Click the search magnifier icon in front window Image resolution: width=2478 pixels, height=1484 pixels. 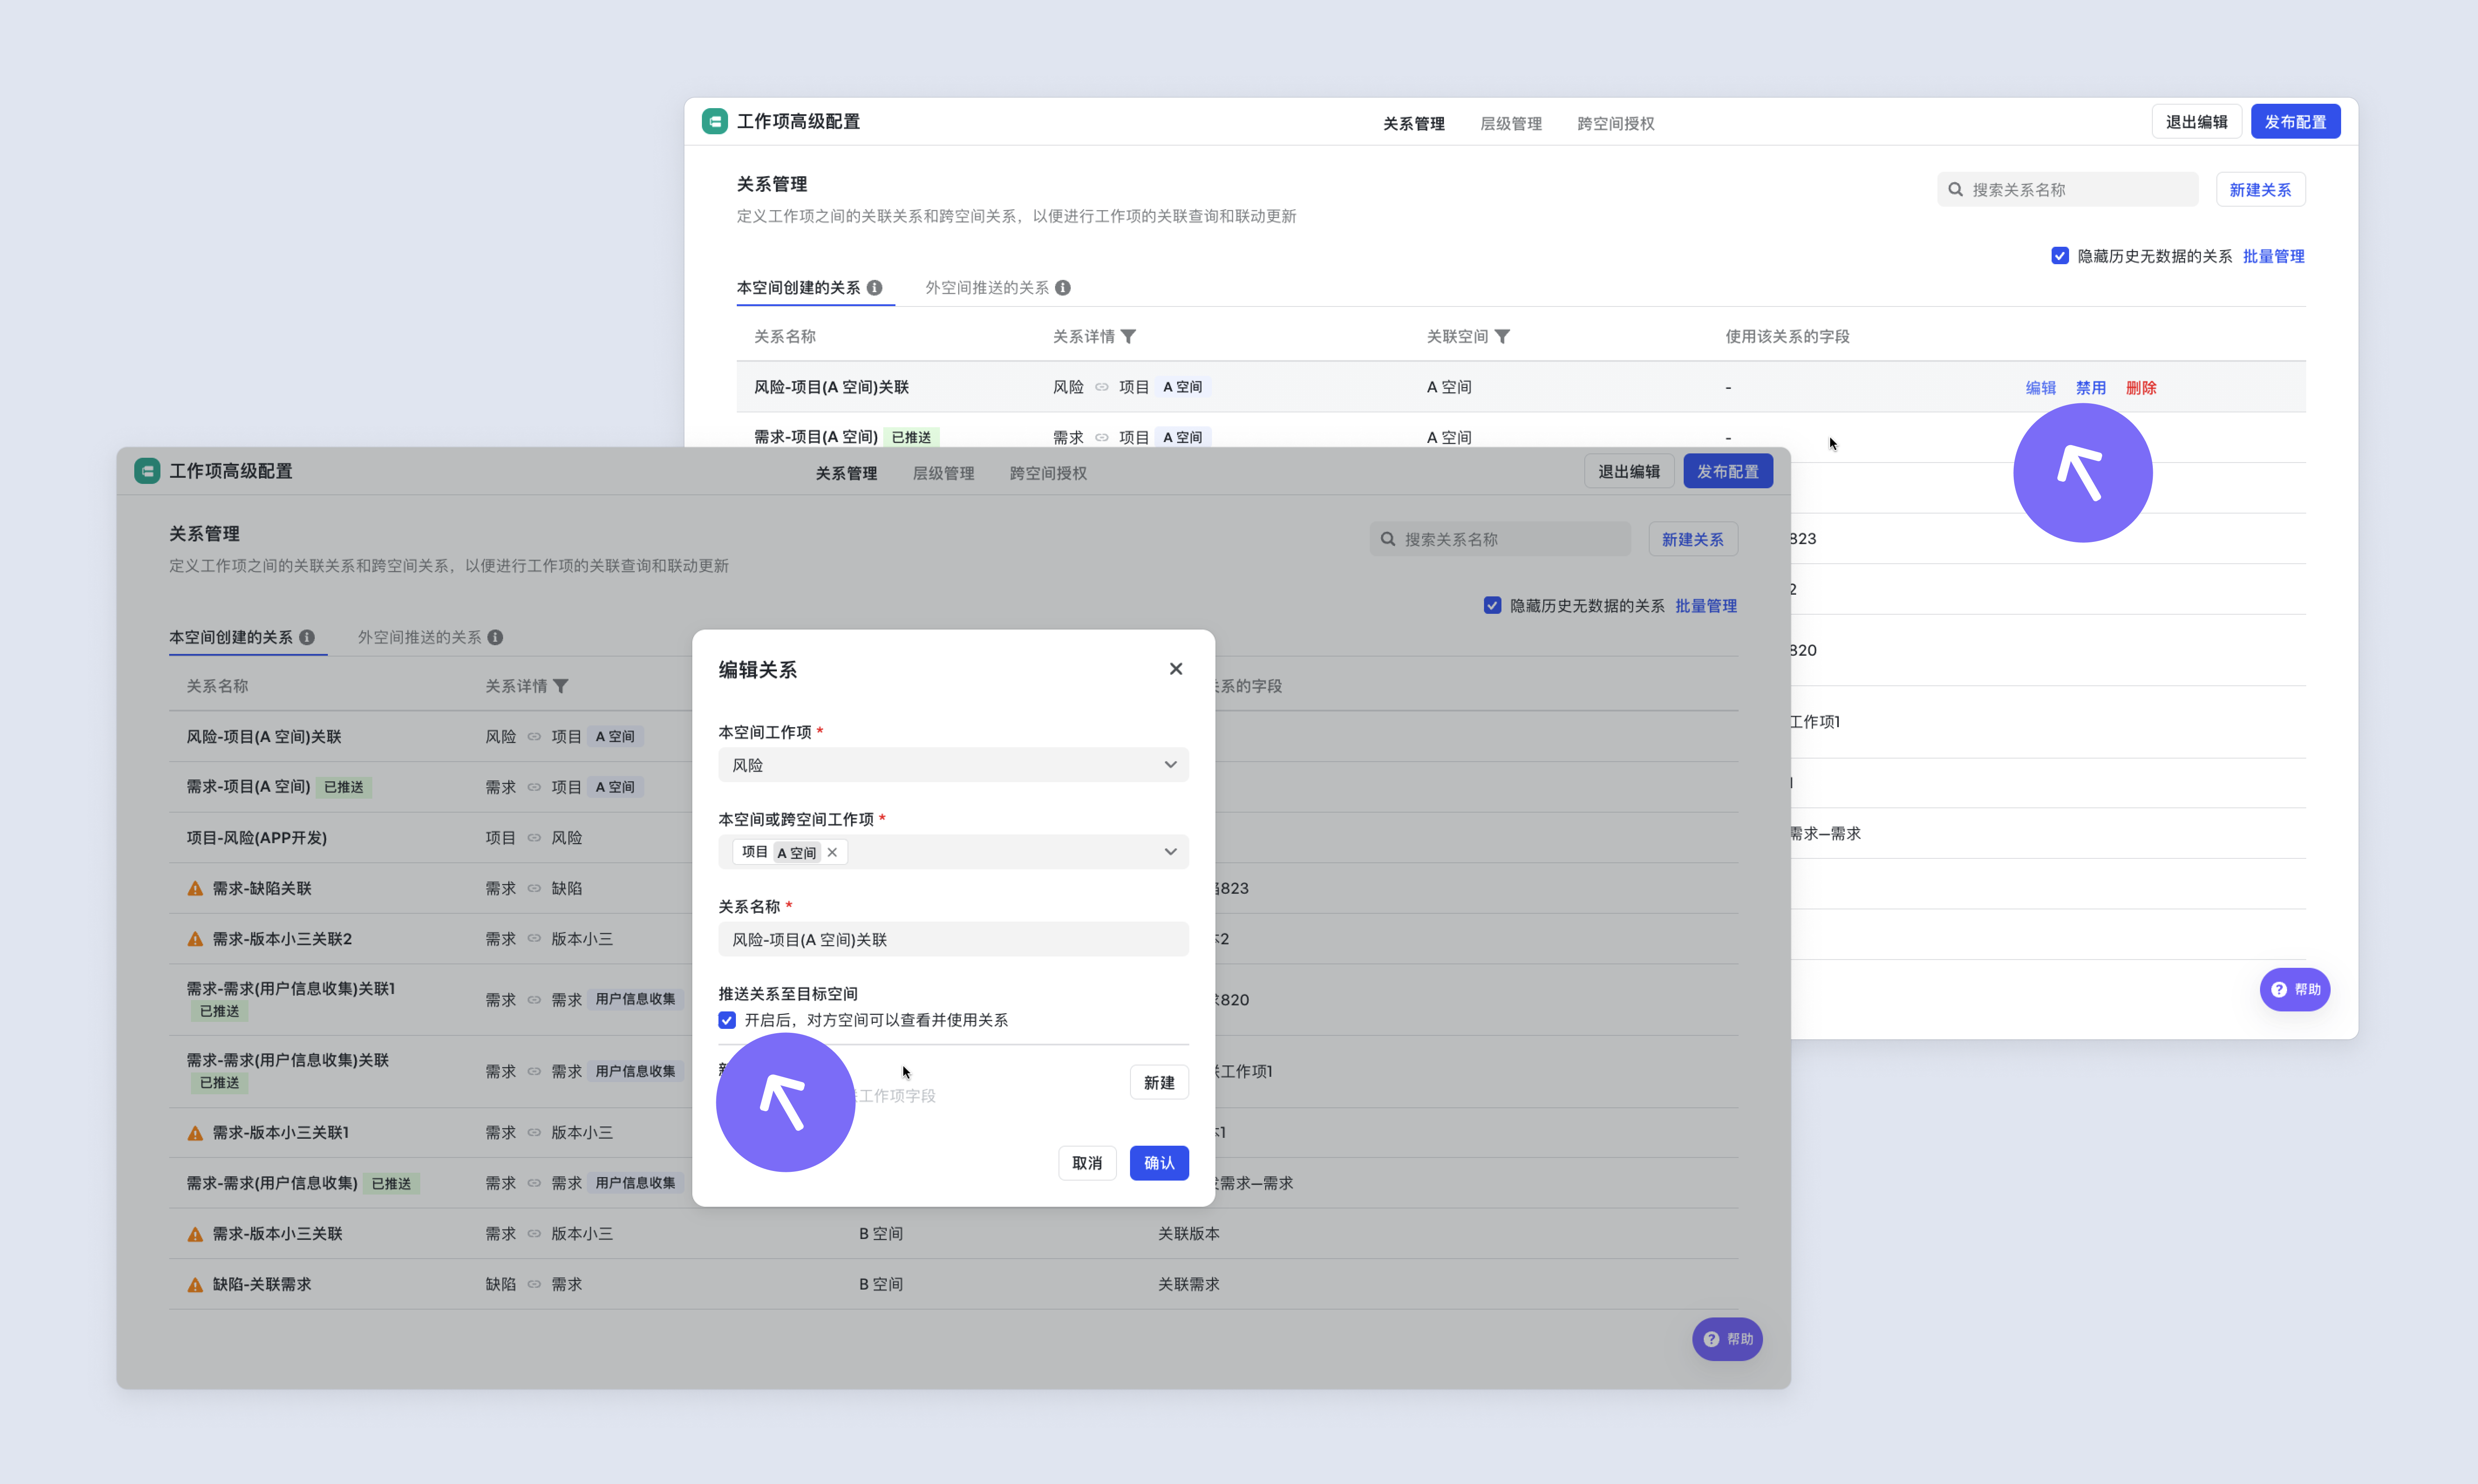coord(1388,539)
